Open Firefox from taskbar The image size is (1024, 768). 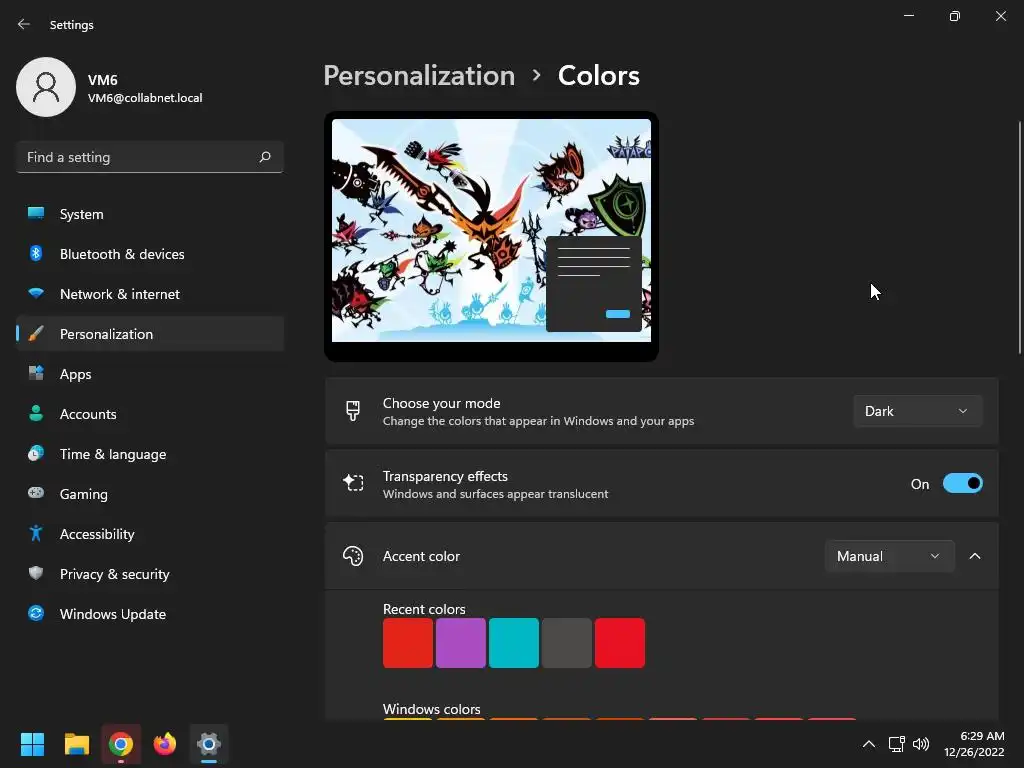(165, 744)
